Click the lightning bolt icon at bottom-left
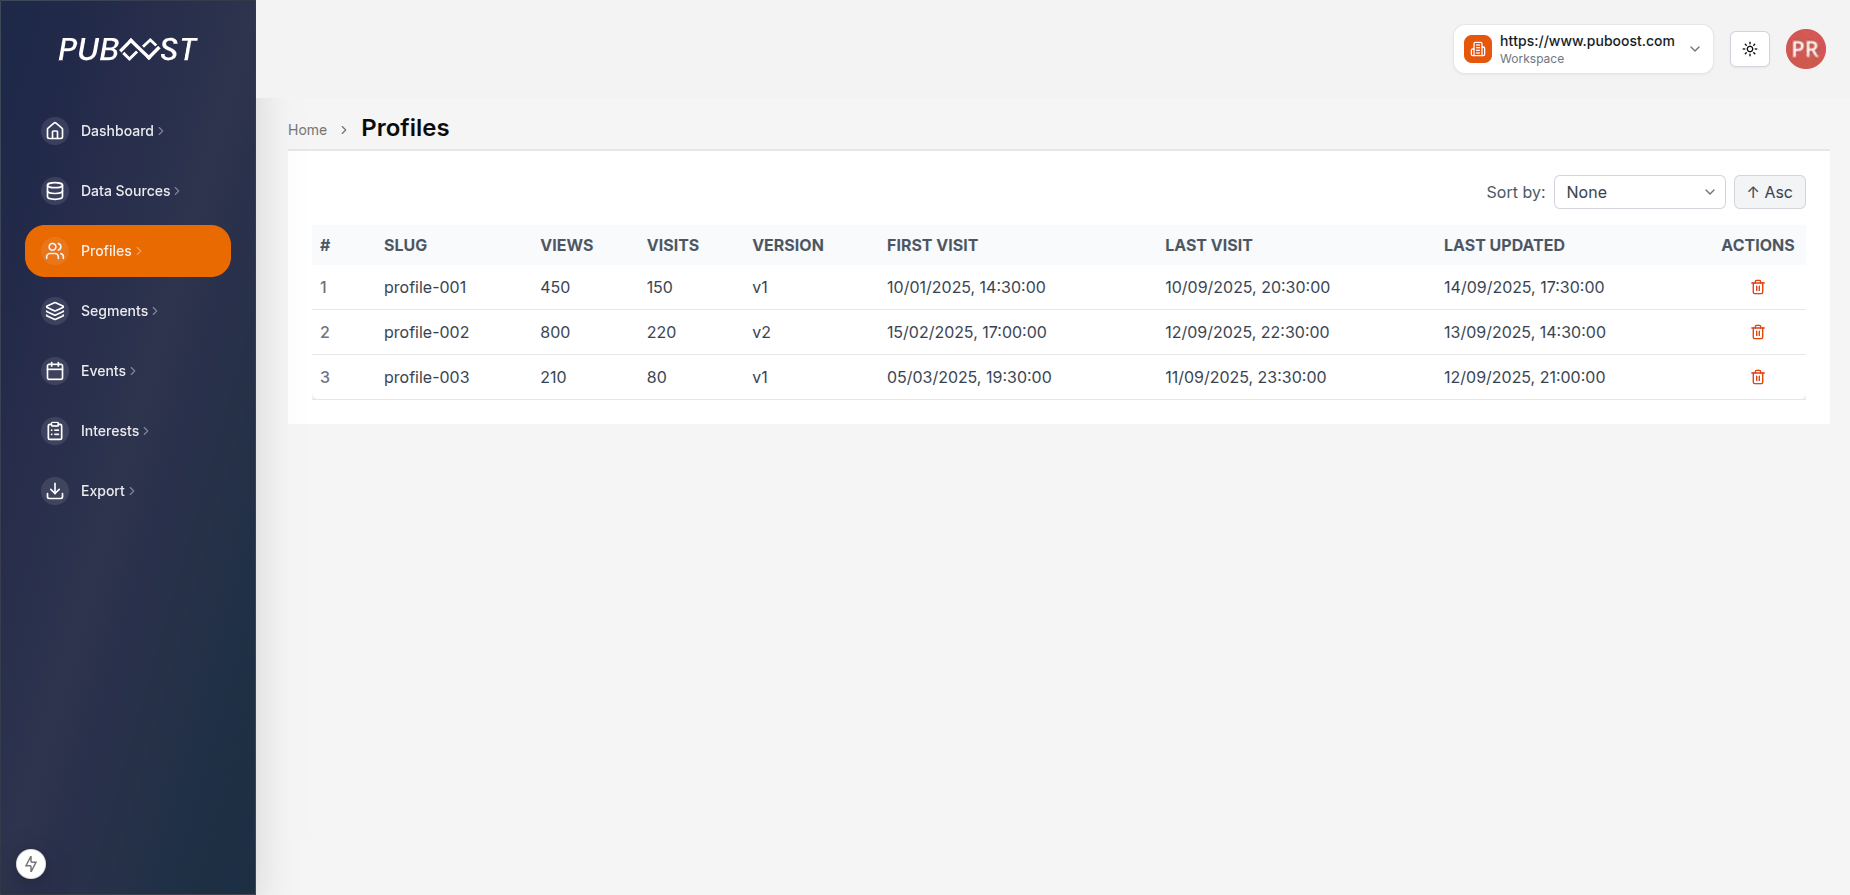 point(31,864)
